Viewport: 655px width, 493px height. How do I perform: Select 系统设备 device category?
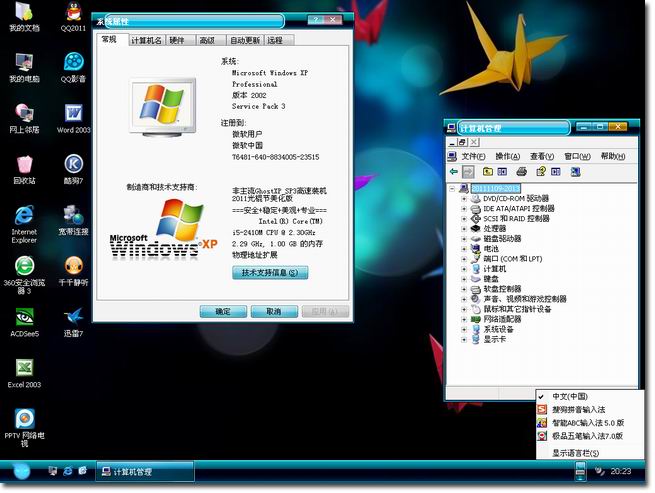pyautogui.click(x=498, y=330)
